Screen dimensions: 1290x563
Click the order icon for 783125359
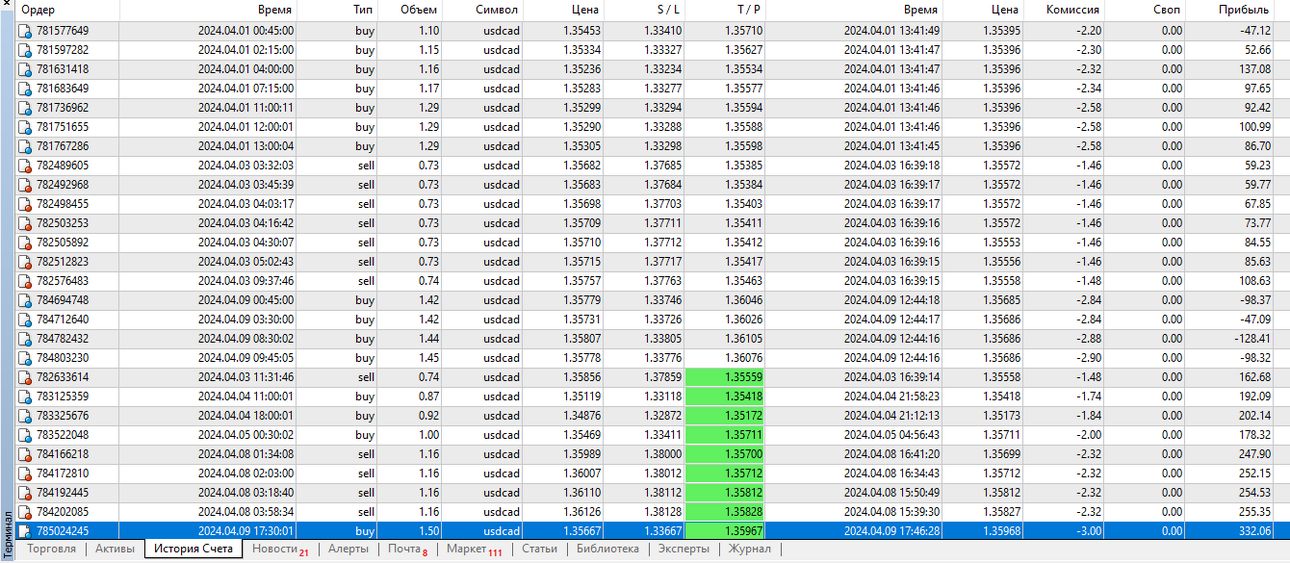(26, 396)
